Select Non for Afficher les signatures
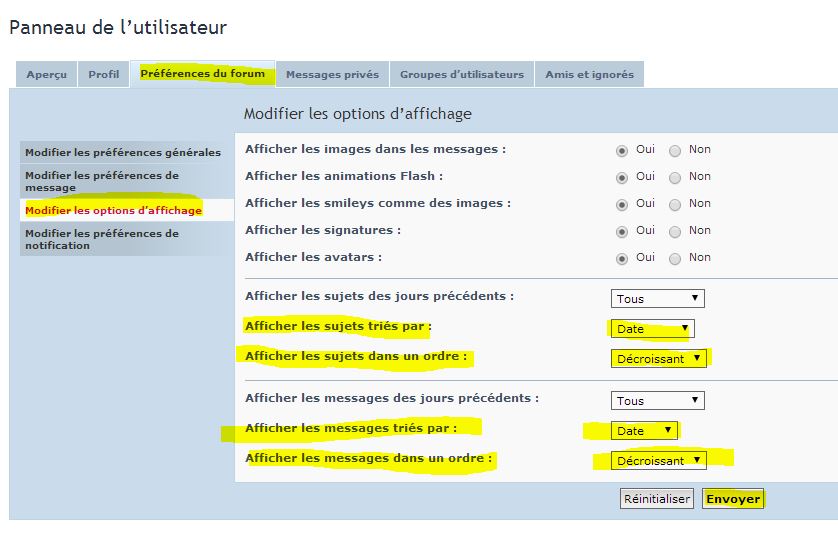Viewport: 838px width, 538px height. coord(675,231)
